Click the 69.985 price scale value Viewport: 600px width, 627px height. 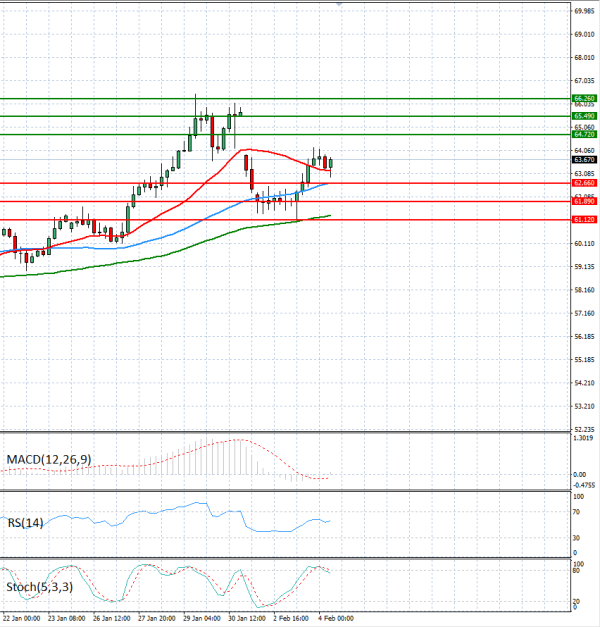[584, 11]
